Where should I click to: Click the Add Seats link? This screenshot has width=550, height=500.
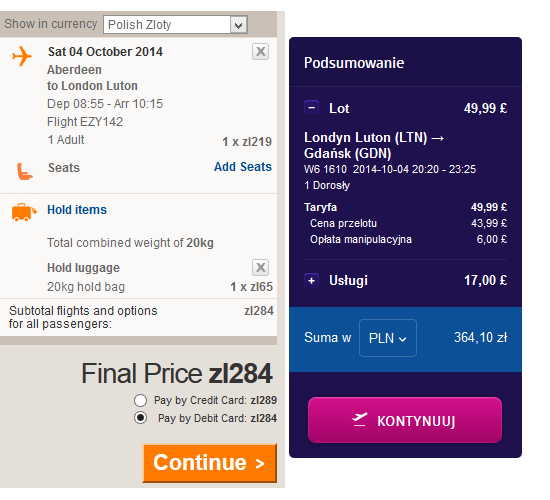point(243,167)
